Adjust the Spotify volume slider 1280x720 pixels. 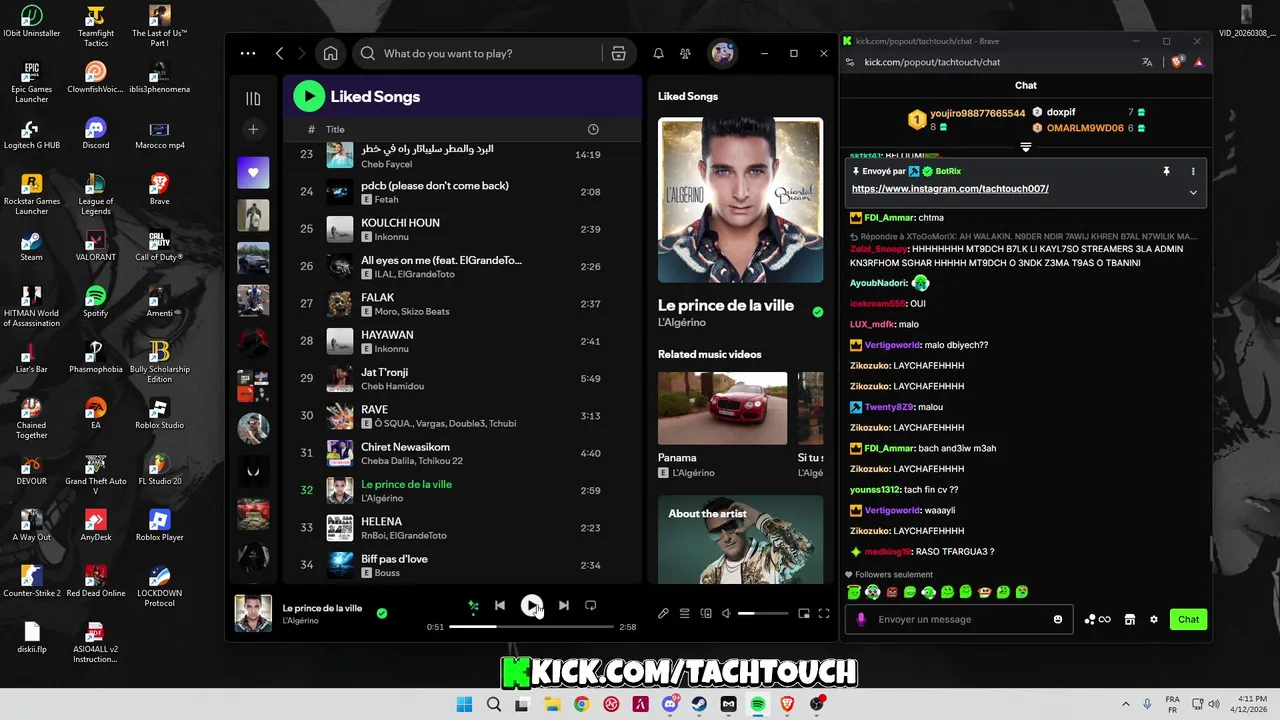(763, 613)
